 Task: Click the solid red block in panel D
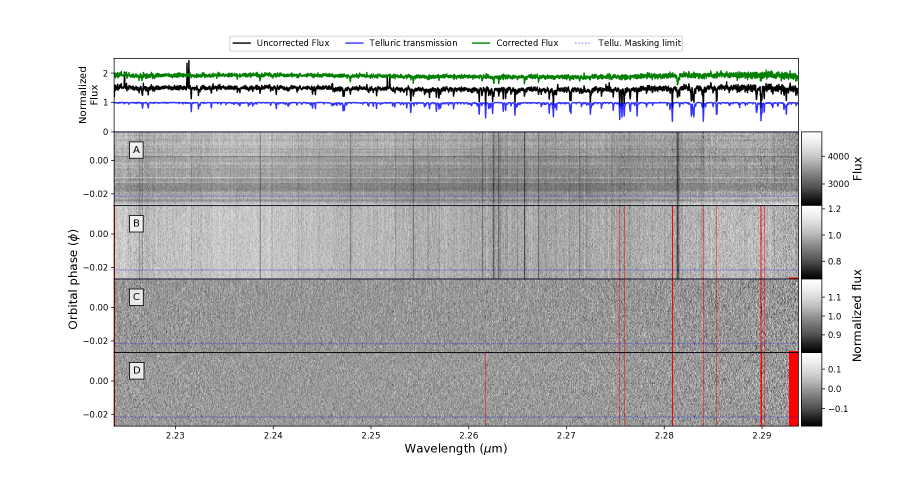tap(793, 389)
